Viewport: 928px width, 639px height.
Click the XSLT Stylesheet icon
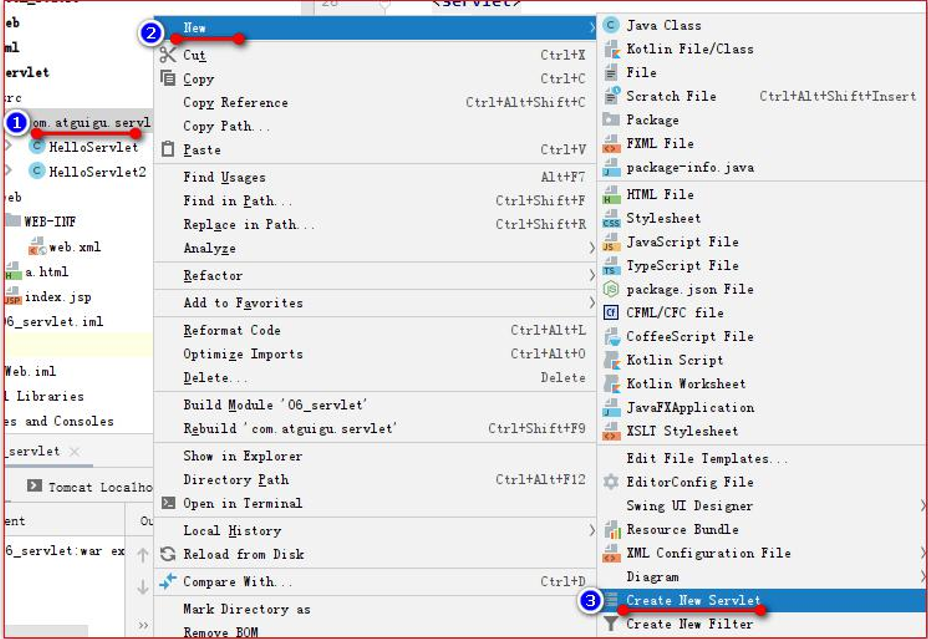pyautogui.click(x=611, y=431)
